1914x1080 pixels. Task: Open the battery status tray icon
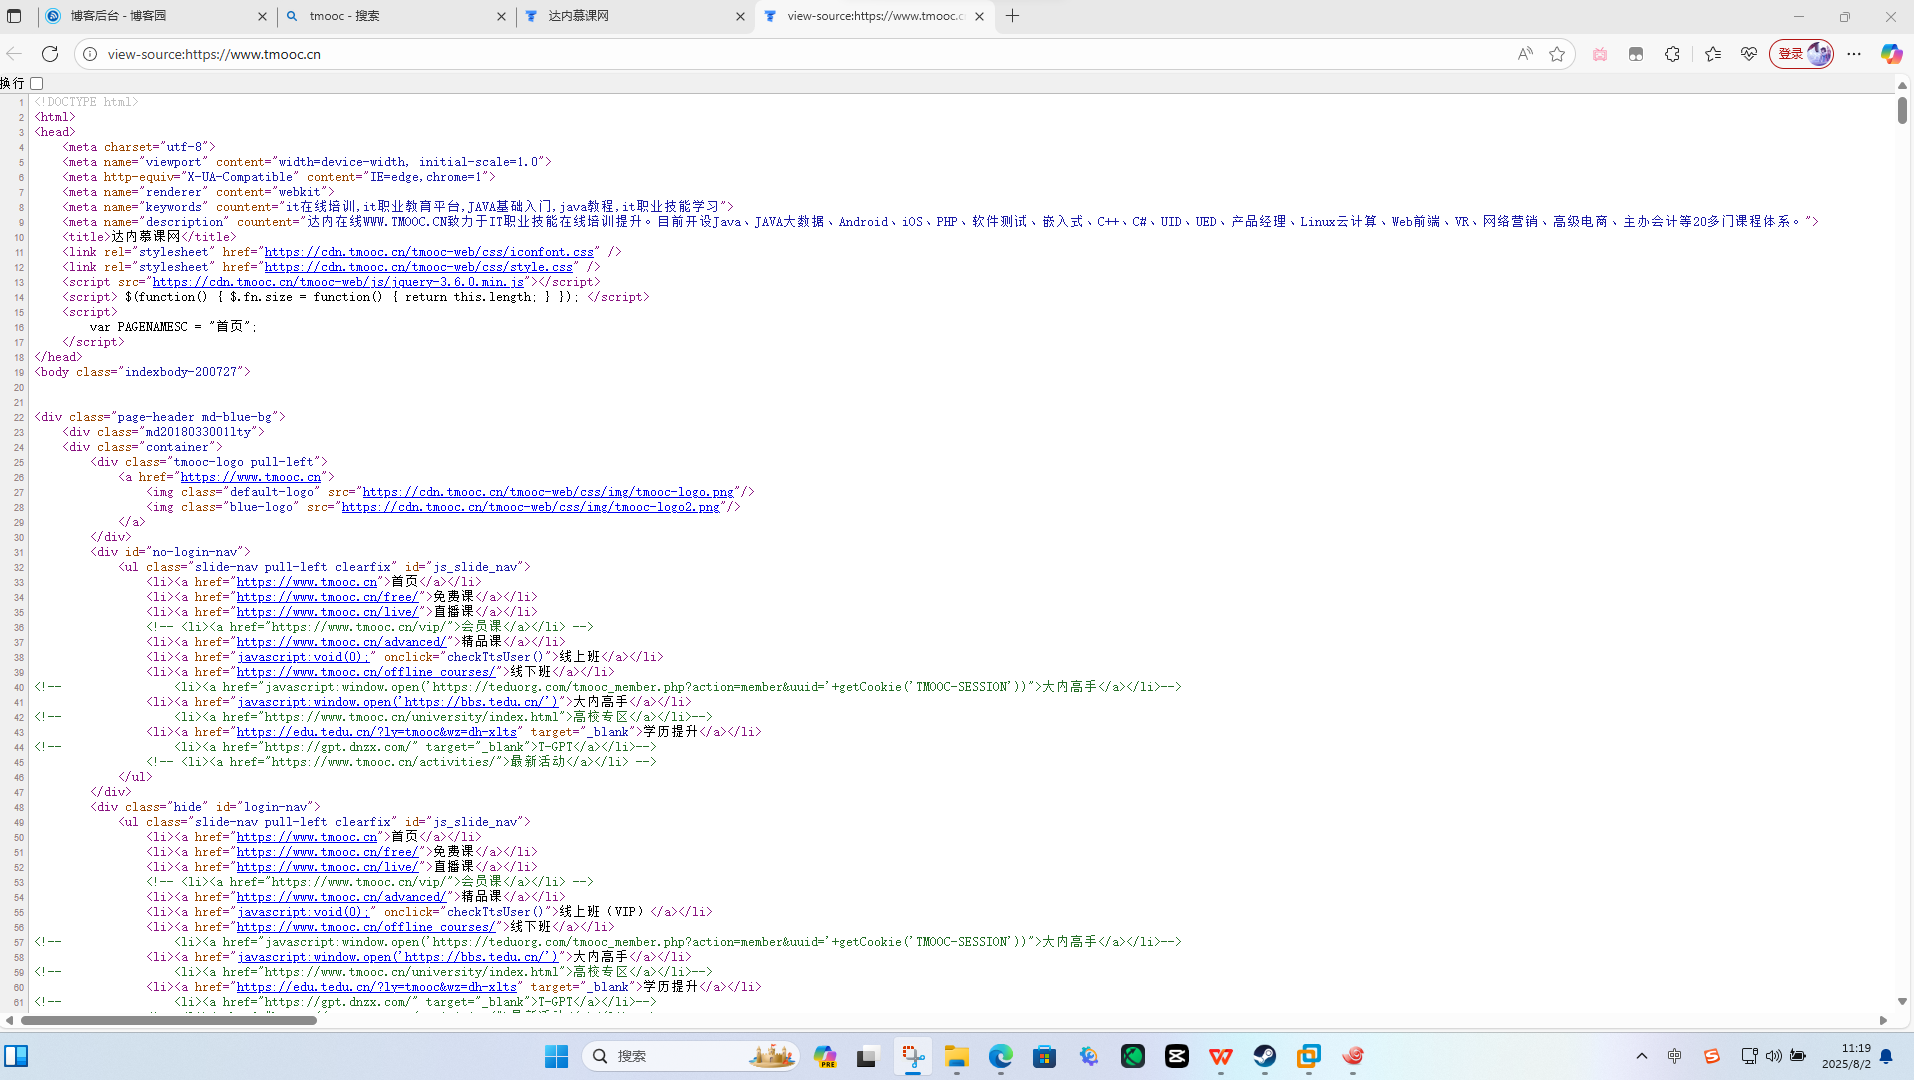click(x=1798, y=1056)
